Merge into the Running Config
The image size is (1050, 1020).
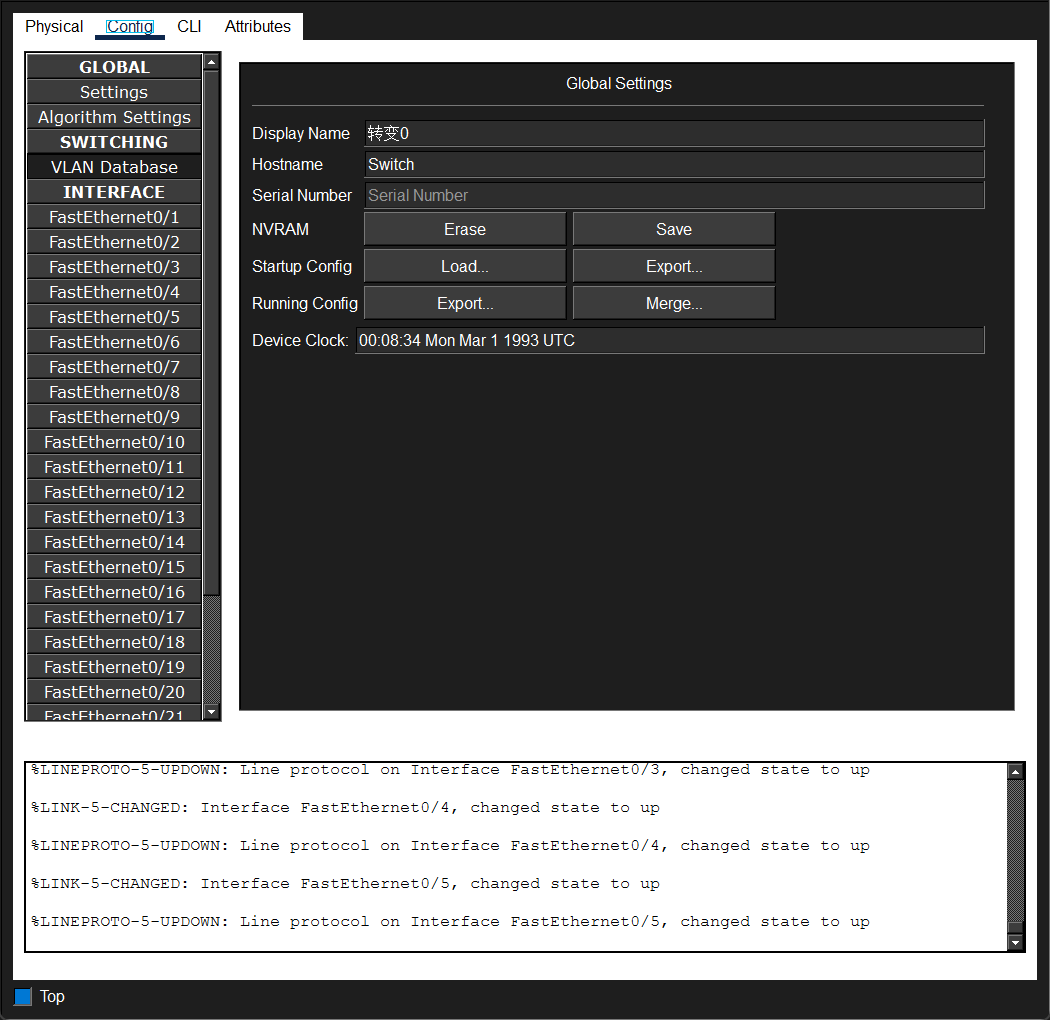point(674,303)
